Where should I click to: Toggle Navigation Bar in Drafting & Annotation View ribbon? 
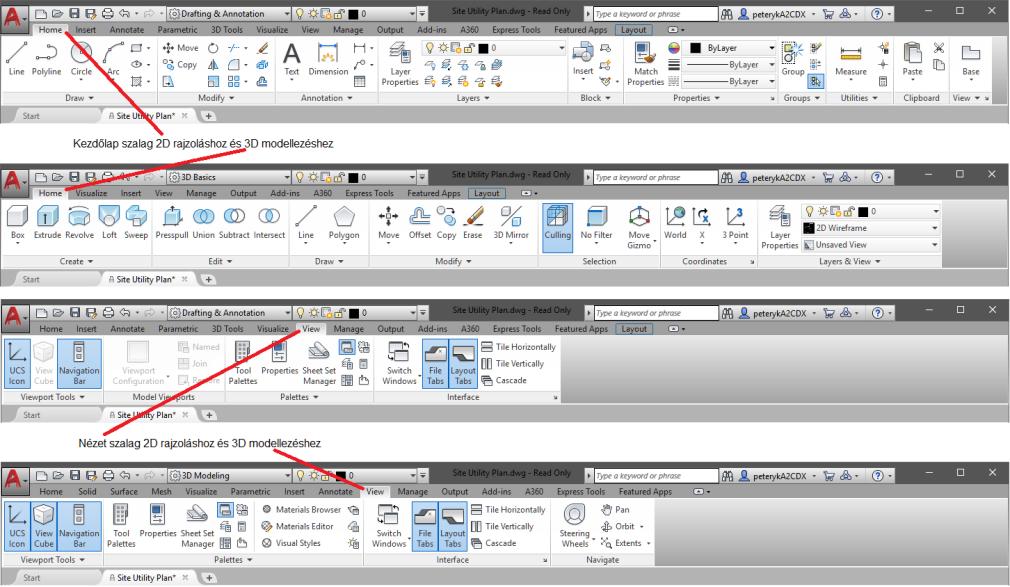[x=79, y=363]
